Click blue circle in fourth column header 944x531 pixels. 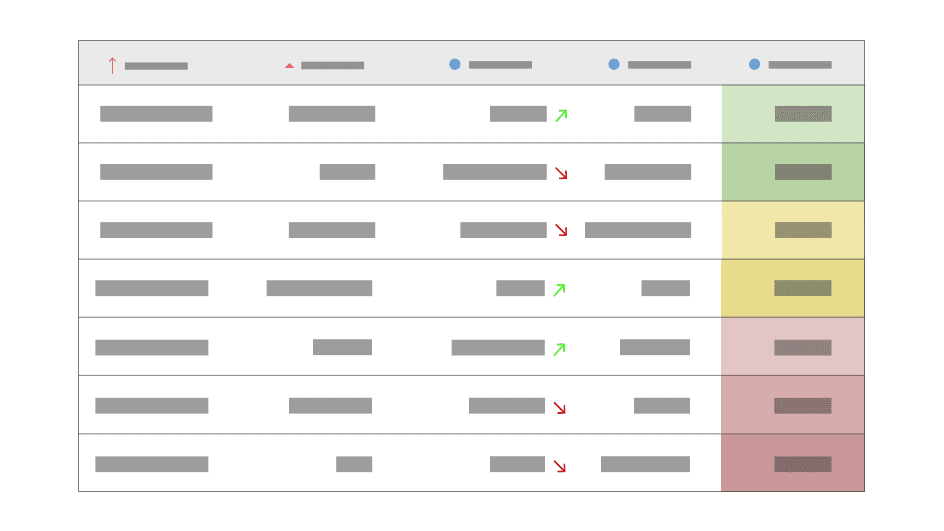(x=614, y=64)
